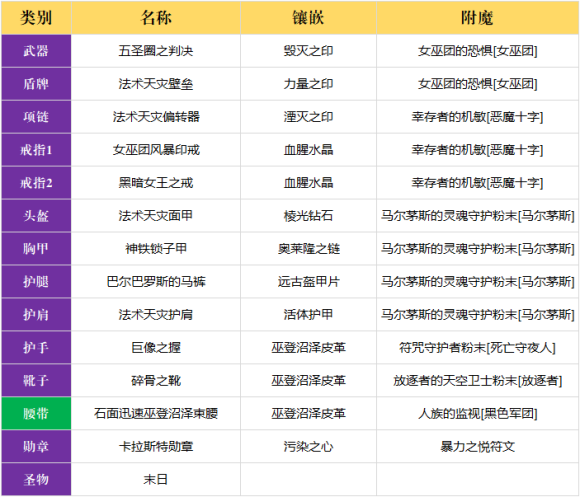Click 符咒守护者粉末[死亡守夜人] enchant cell
Screen dimensions: 580x497
(477, 347)
